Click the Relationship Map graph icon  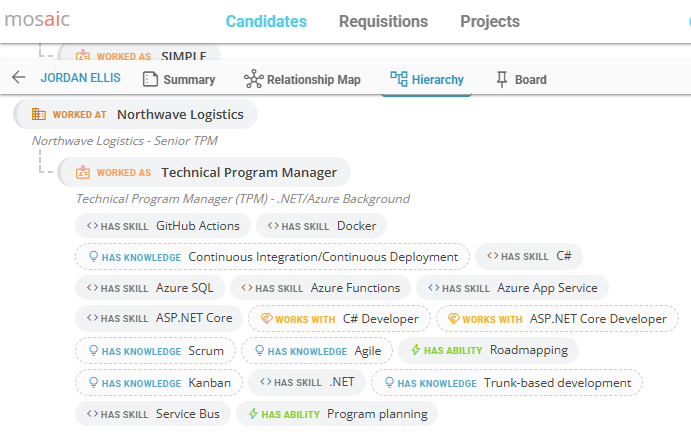(x=254, y=79)
